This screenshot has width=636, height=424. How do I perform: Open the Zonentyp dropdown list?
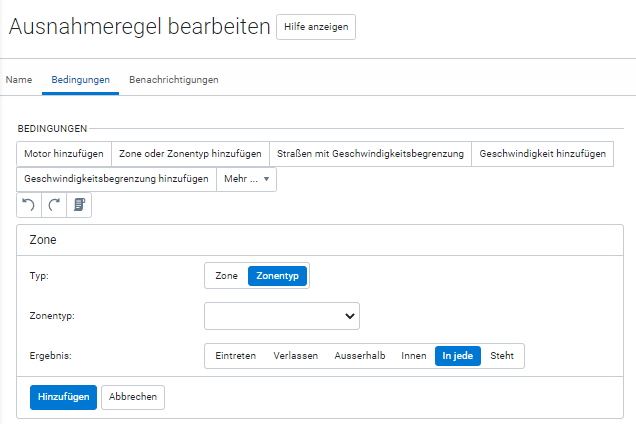click(281, 316)
